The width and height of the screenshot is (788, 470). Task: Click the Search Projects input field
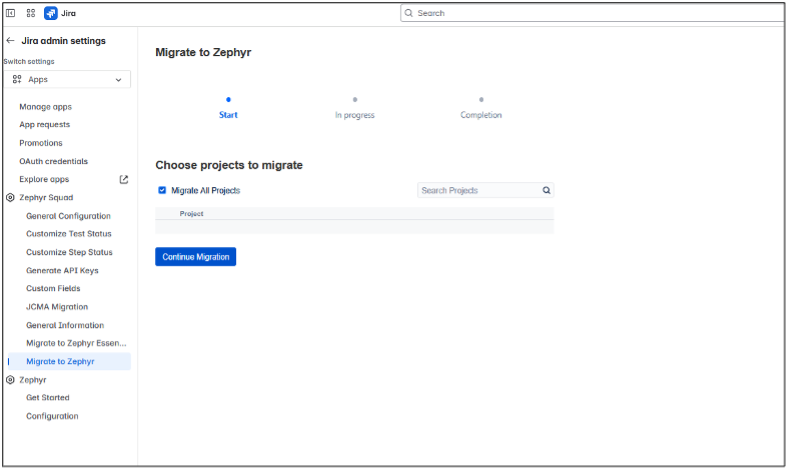[x=478, y=190]
